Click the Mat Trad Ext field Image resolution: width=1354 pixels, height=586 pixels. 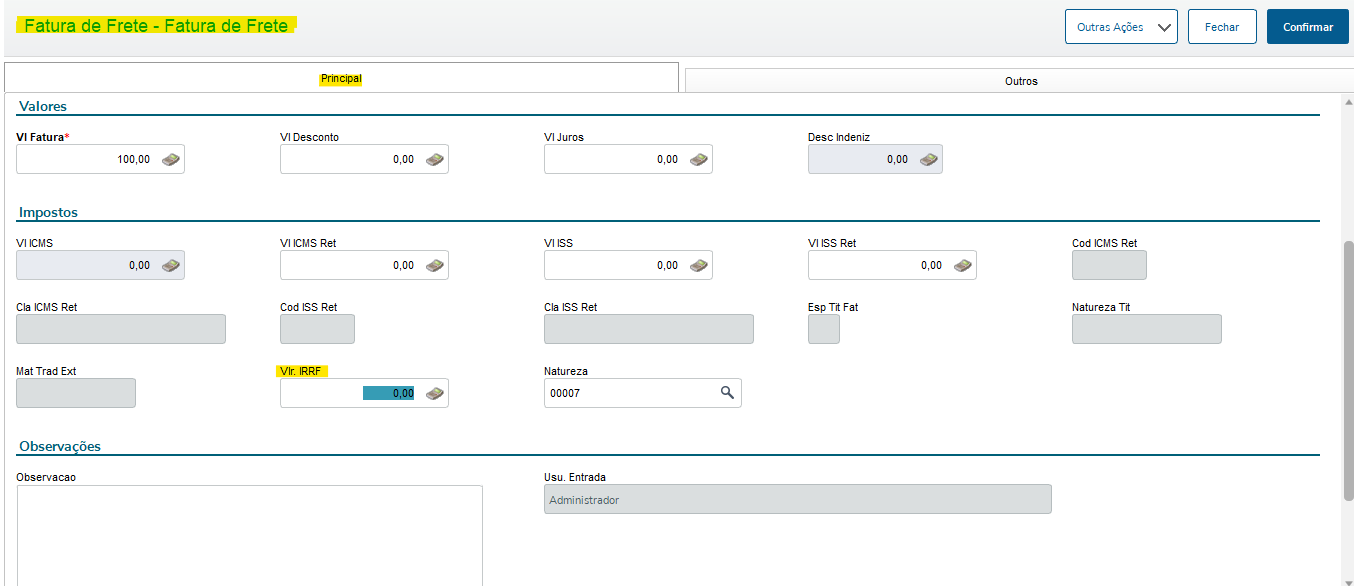pos(76,393)
